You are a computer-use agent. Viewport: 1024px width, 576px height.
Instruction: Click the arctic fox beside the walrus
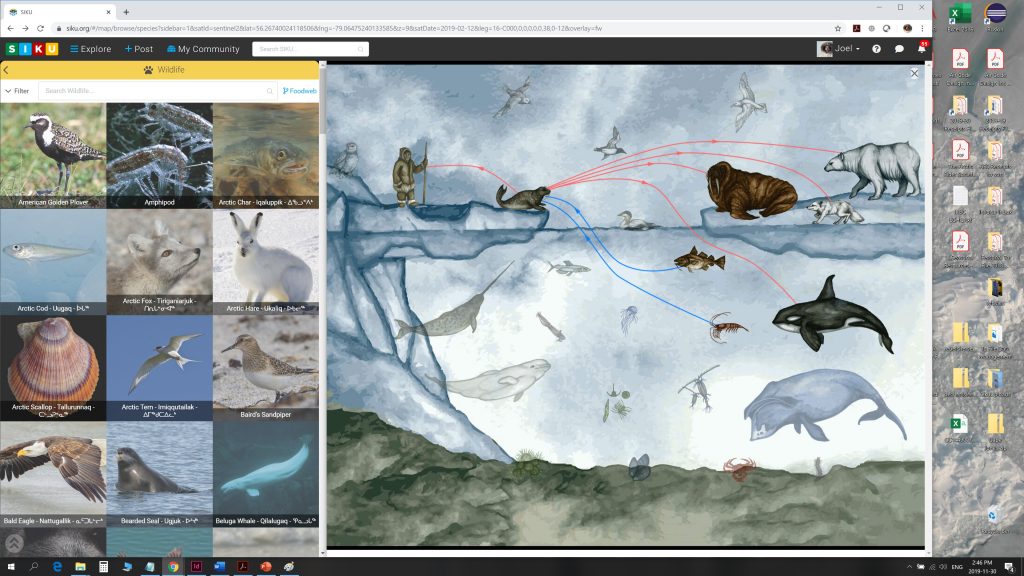(835, 212)
